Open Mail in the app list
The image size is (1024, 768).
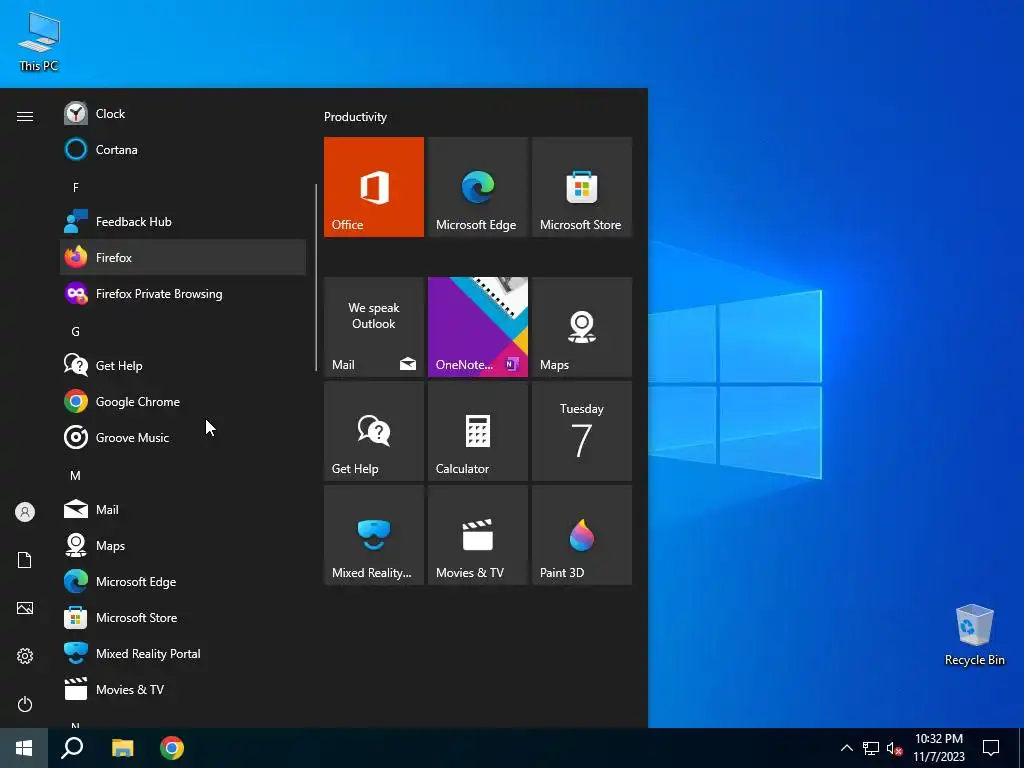click(x=183, y=509)
